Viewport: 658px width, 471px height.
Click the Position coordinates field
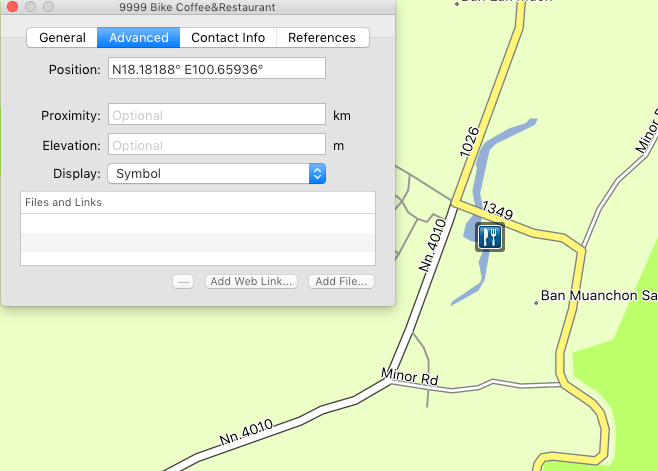[217, 68]
